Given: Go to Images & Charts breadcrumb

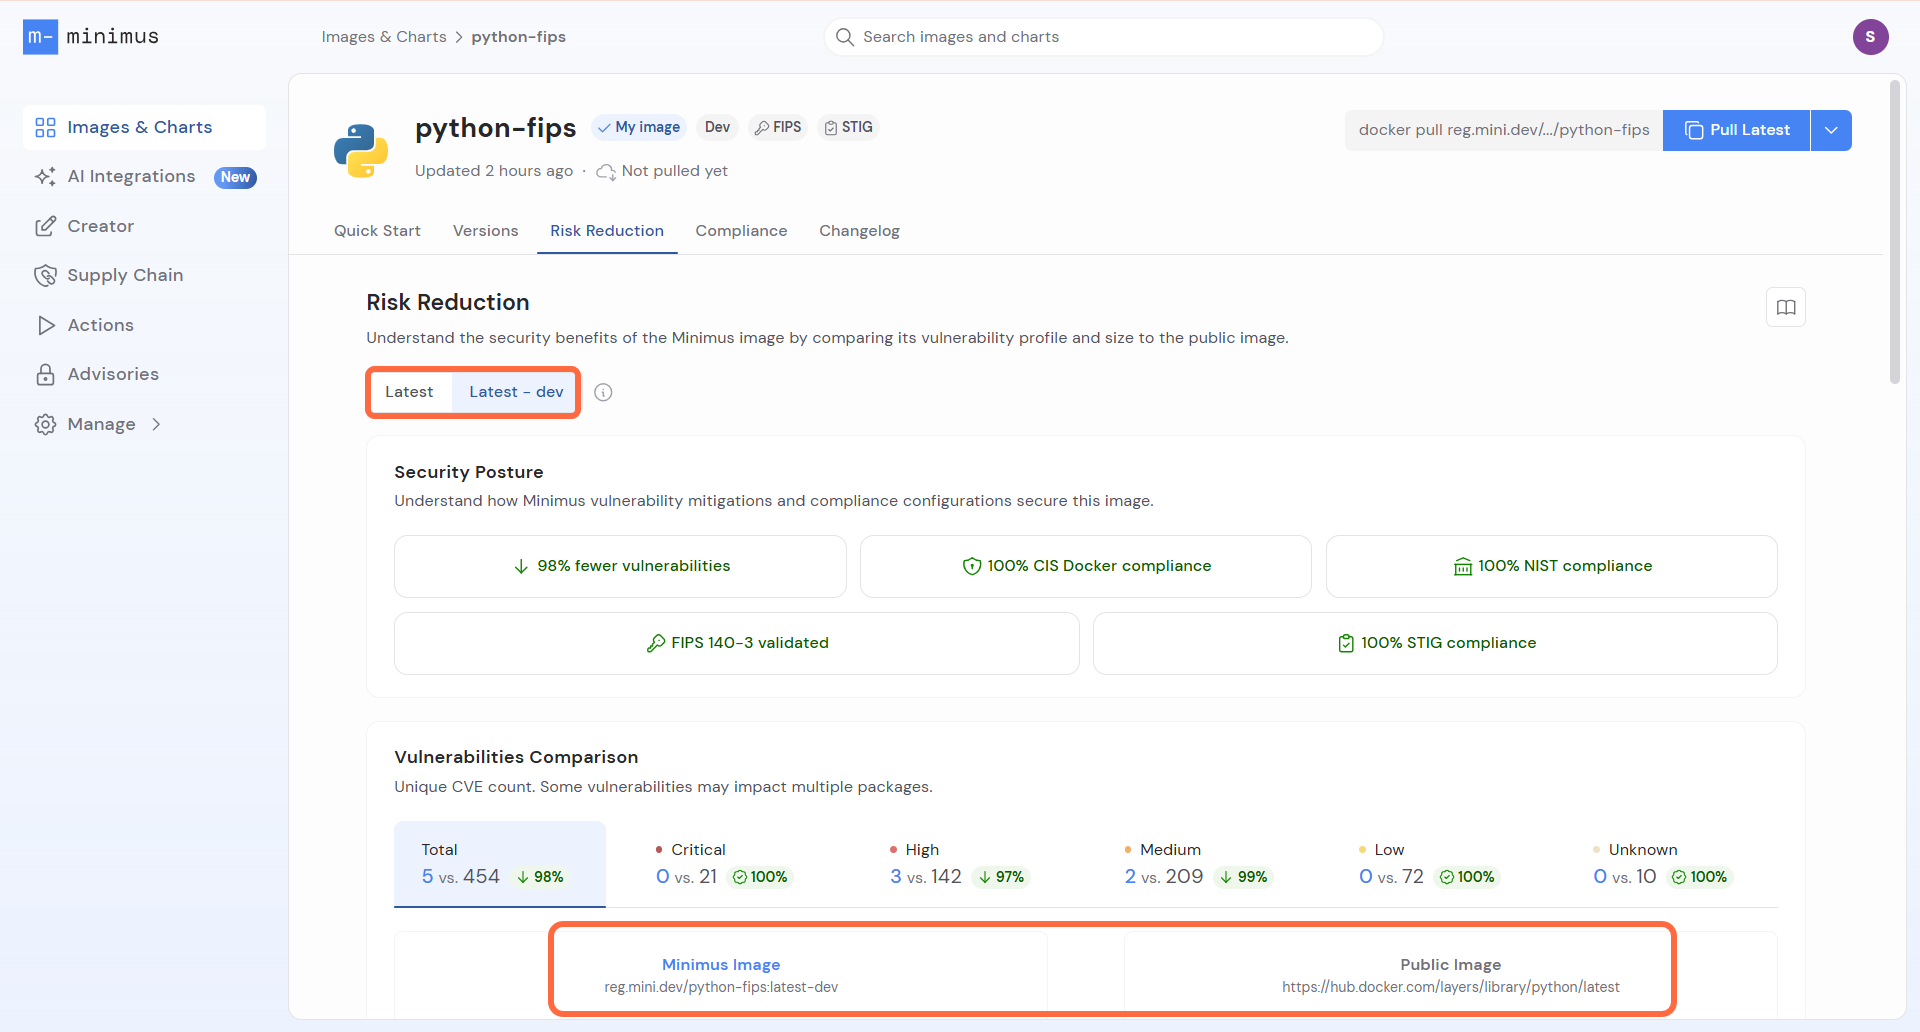Looking at the screenshot, I should (384, 37).
